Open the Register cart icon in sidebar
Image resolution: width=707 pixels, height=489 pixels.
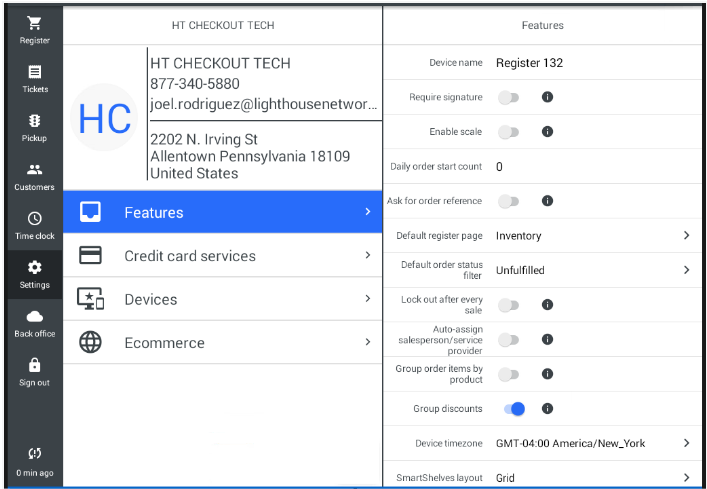click(x=34, y=24)
